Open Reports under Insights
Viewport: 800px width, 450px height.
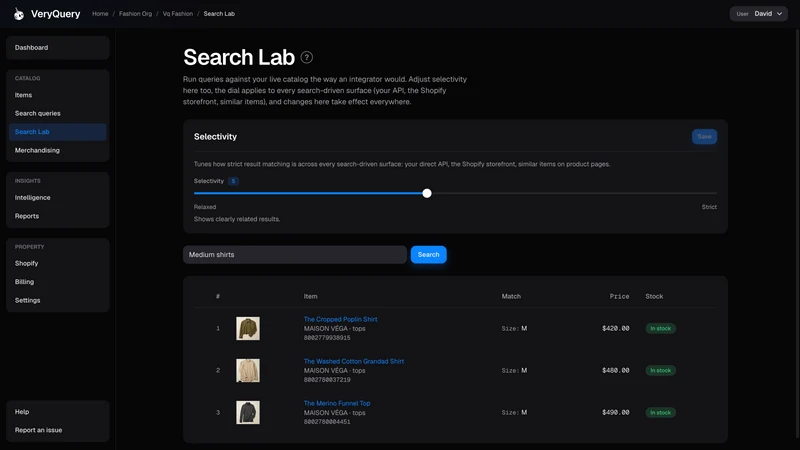[x=58, y=216]
